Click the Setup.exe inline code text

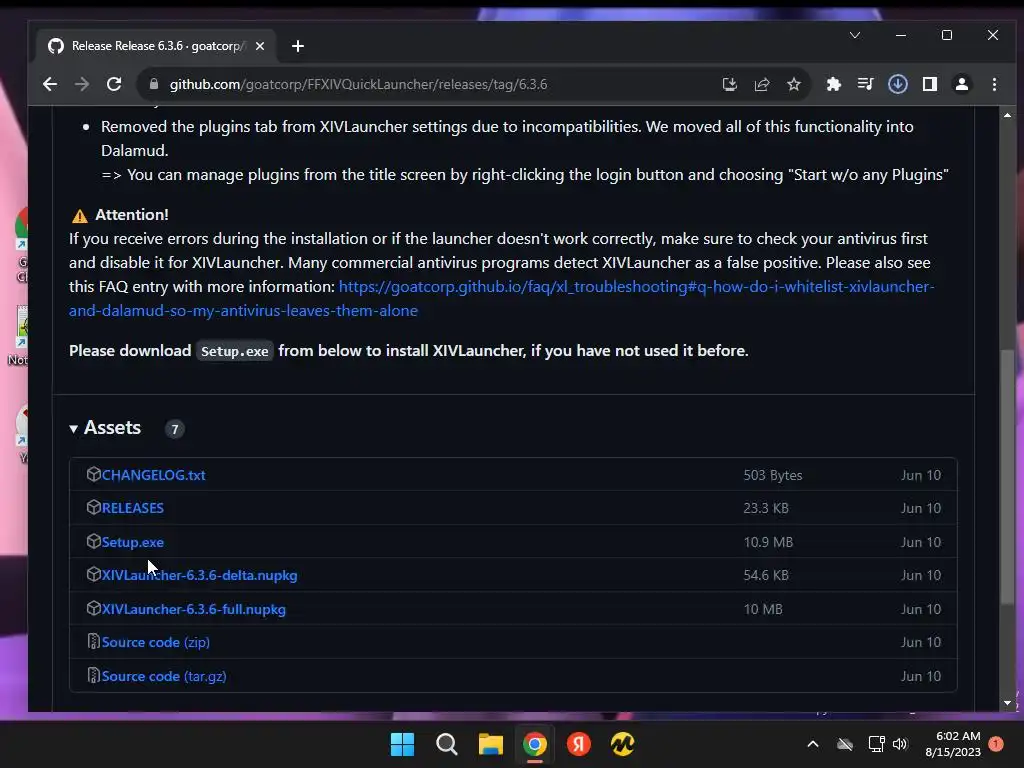pos(234,351)
